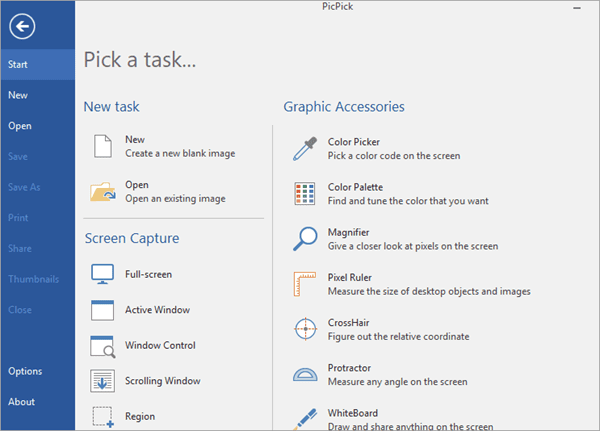Image resolution: width=600 pixels, height=431 pixels.
Task: Select Start in the sidebar
Action: pos(38,64)
